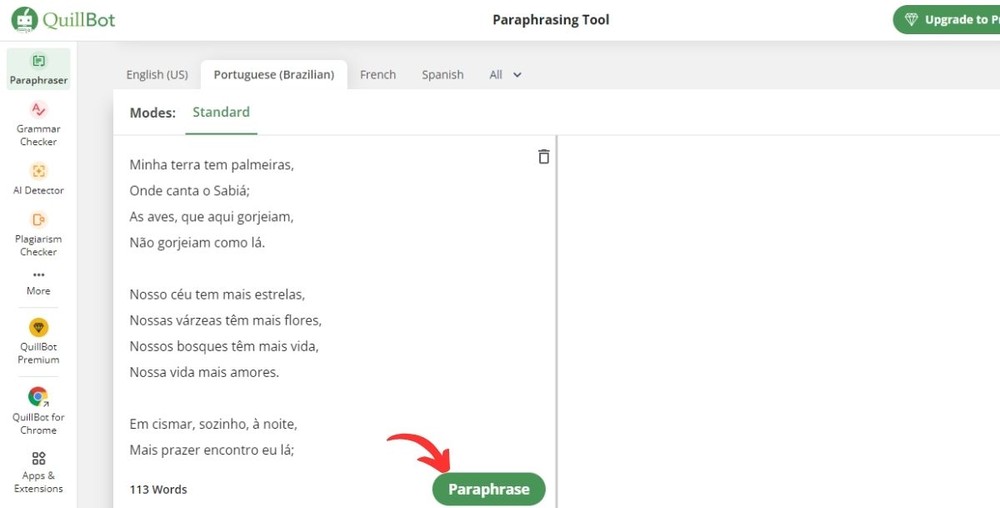Click the Paraphrasing Tool page title
Image resolution: width=1000 pixels, height=508 pixels.
pyautogui.click(x=551, y=20)
